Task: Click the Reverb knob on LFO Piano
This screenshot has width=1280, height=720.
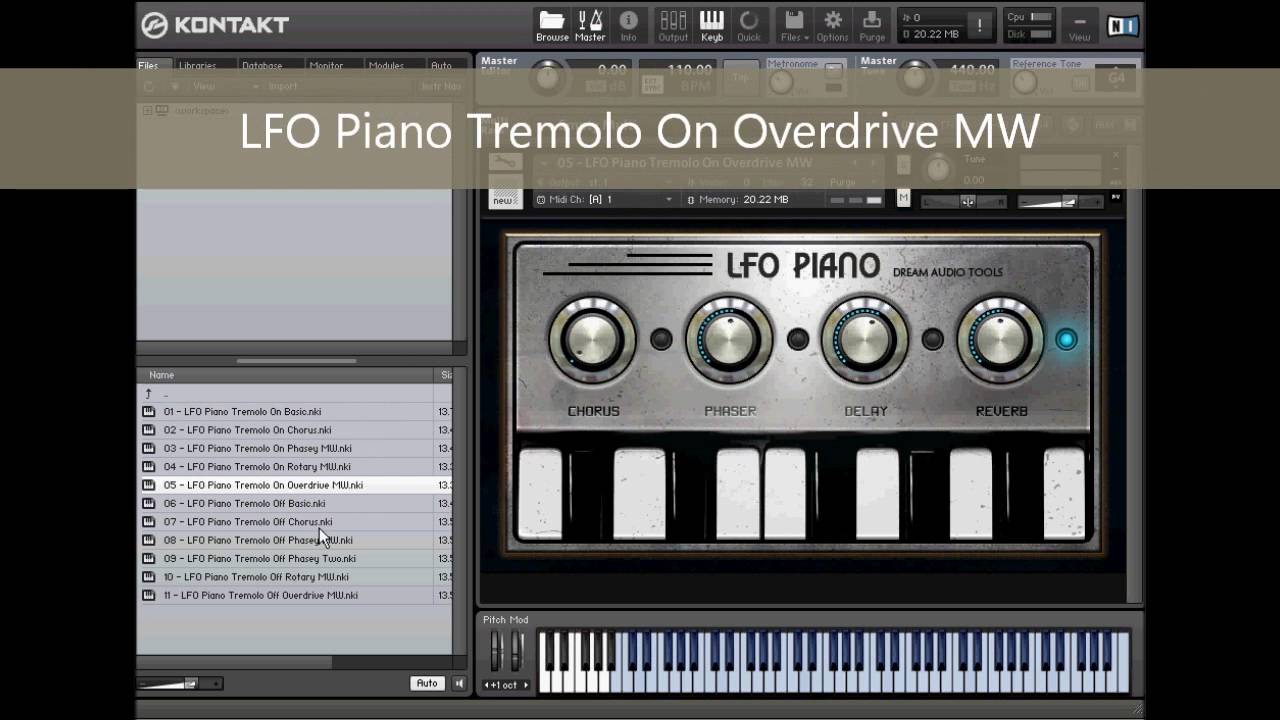Action: pos(1000,340)
